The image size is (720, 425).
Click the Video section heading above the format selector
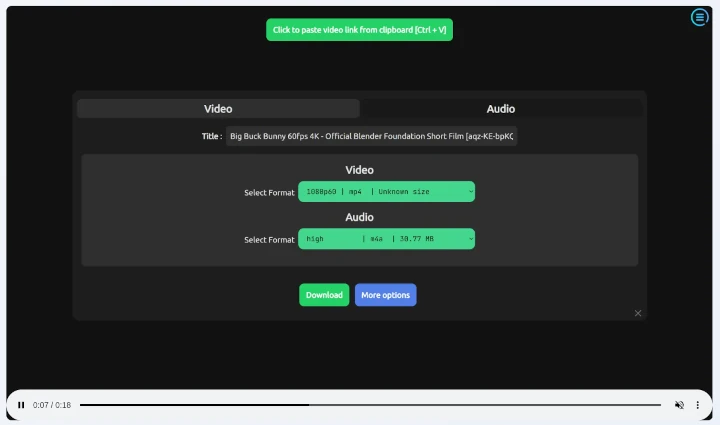point(359,170)
